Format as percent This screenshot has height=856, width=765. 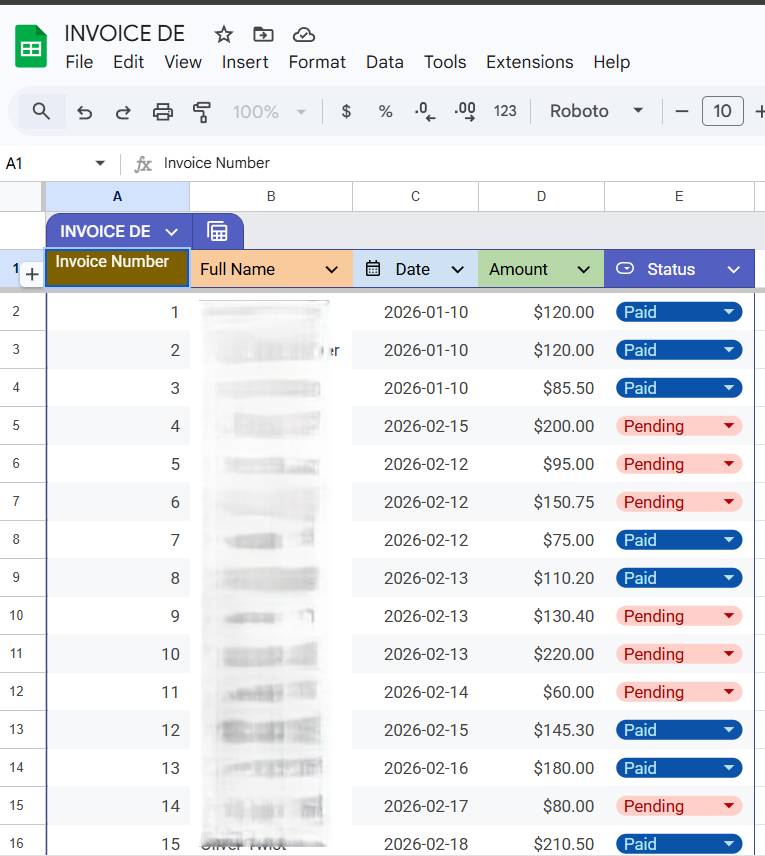point(386,111)
